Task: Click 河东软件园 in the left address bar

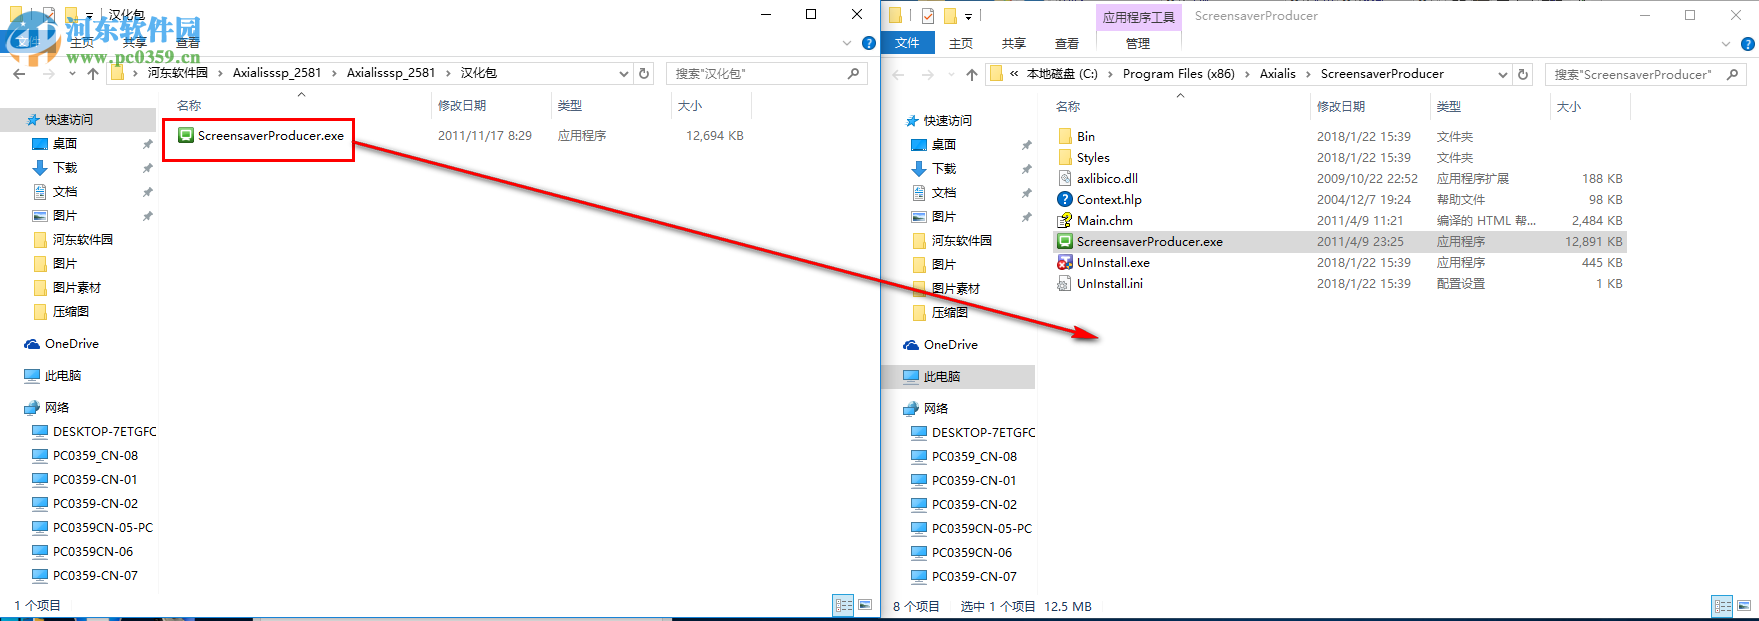Action: [178, 73]
